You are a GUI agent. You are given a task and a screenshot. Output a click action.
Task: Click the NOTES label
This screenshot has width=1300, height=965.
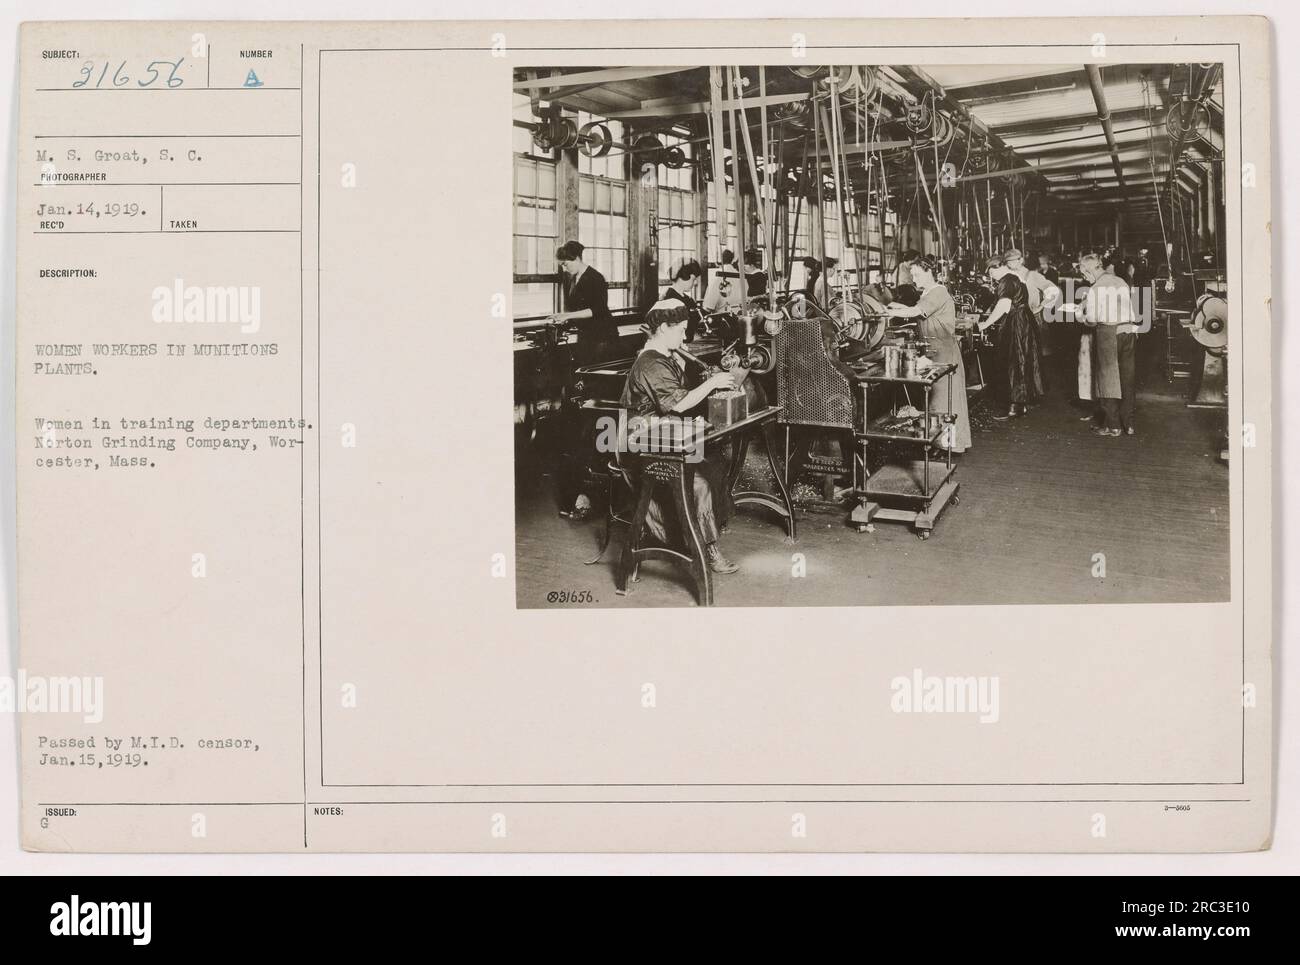pos(331,812)
